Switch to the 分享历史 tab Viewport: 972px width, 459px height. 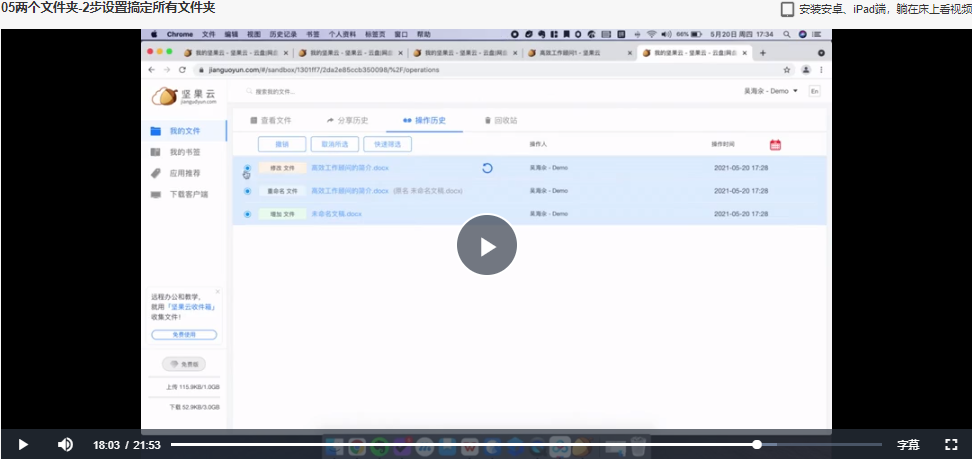347,120
